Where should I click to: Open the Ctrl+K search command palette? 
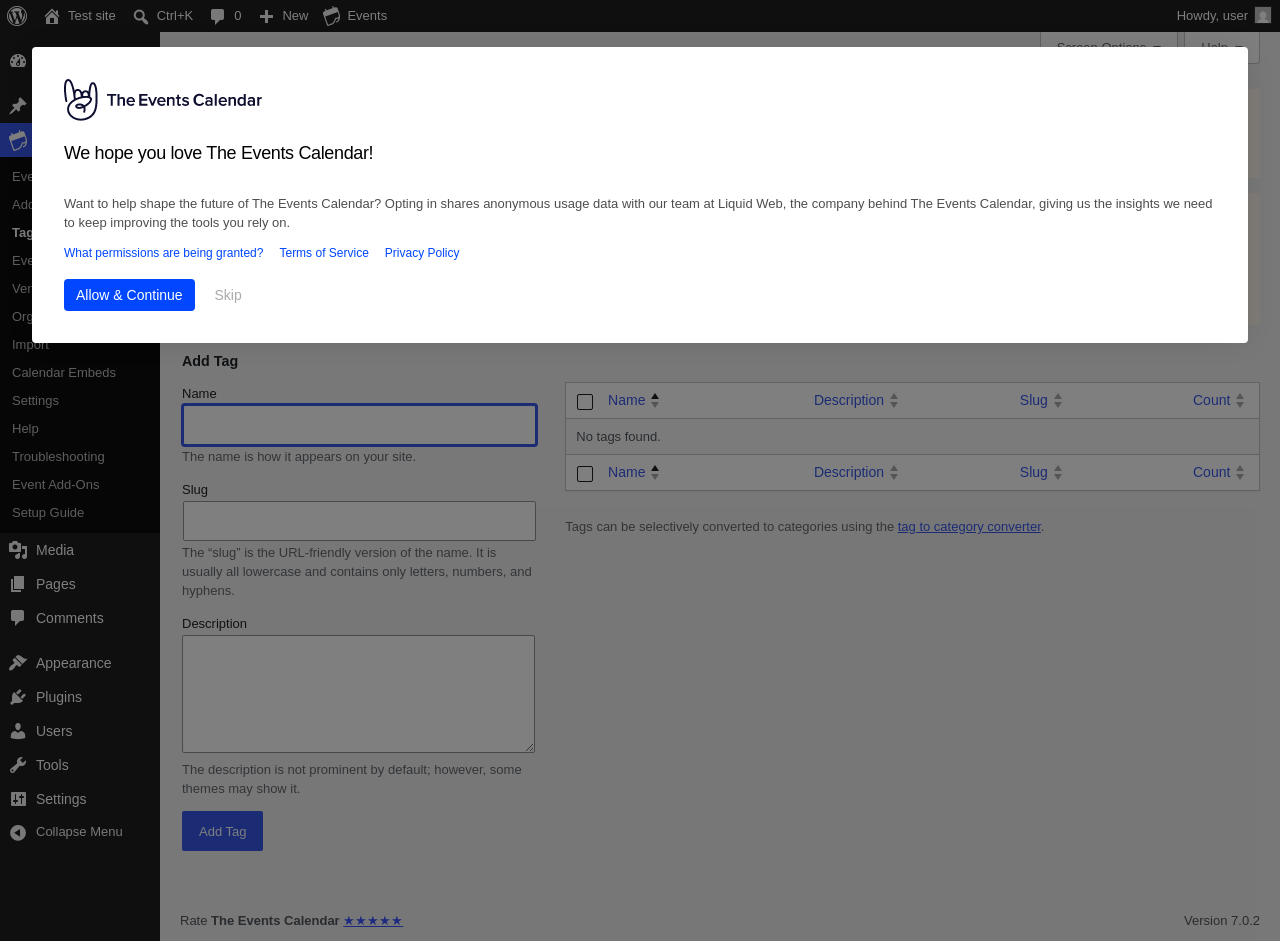coord(163,16)
